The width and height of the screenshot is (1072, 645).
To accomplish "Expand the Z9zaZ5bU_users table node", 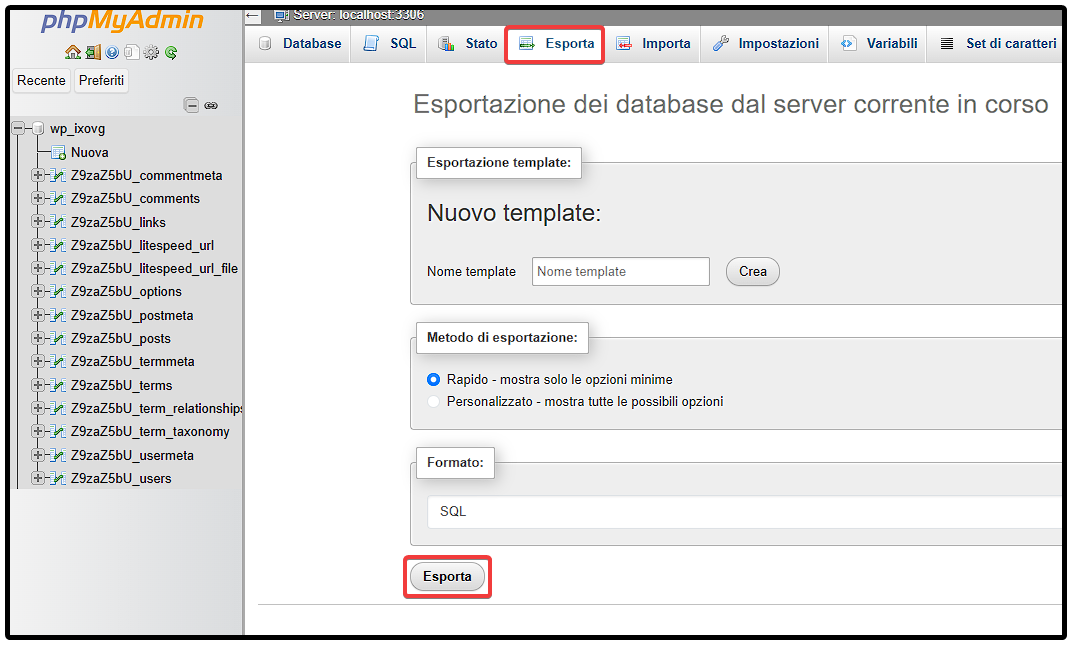I will click(38, 478).
